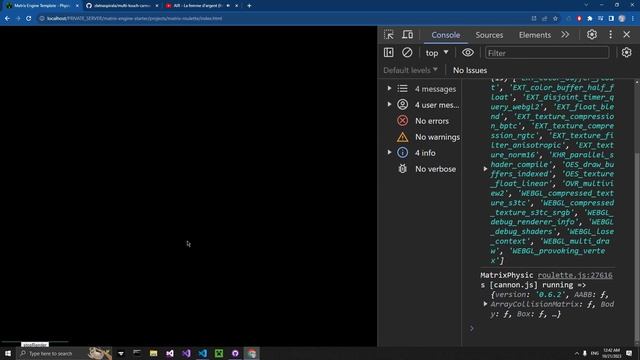
Task: Show more DevTools tabs chevron
Action: 565,35
